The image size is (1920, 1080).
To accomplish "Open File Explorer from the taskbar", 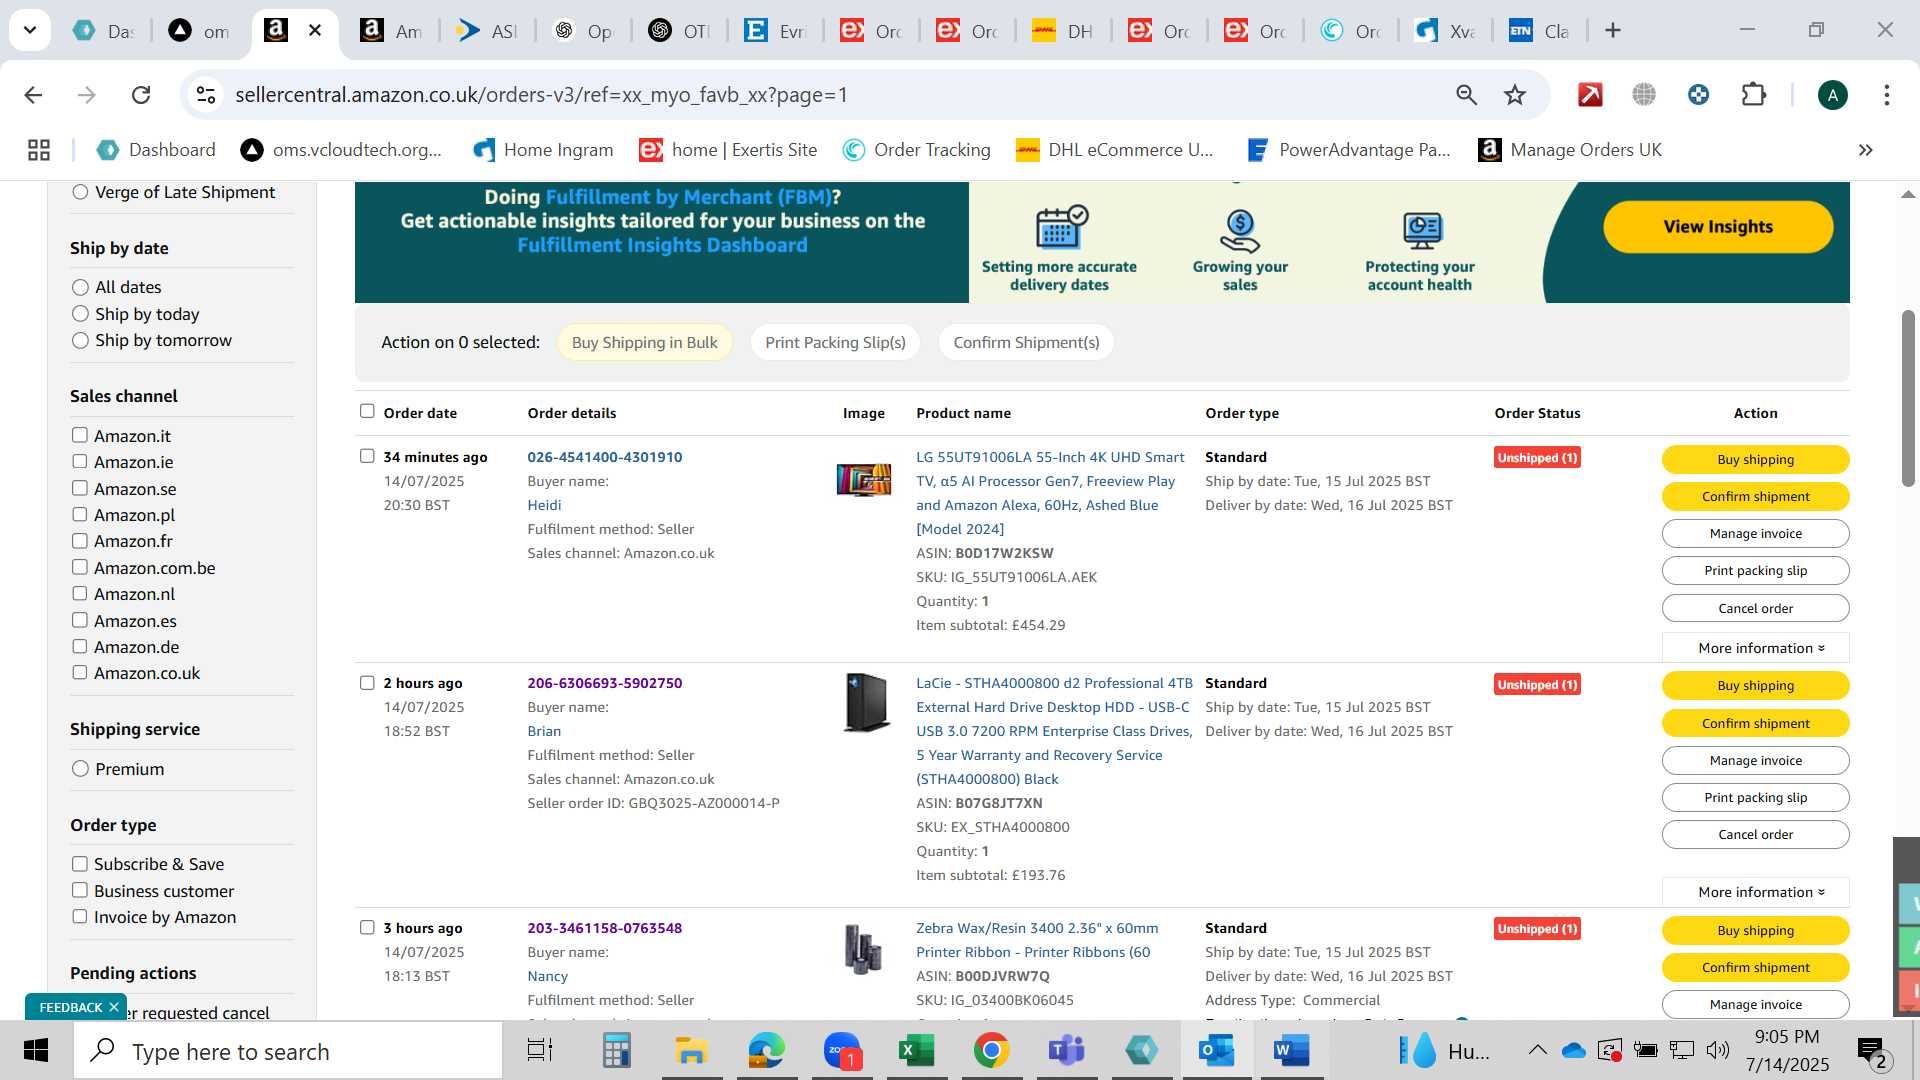I will (691, 1051).
